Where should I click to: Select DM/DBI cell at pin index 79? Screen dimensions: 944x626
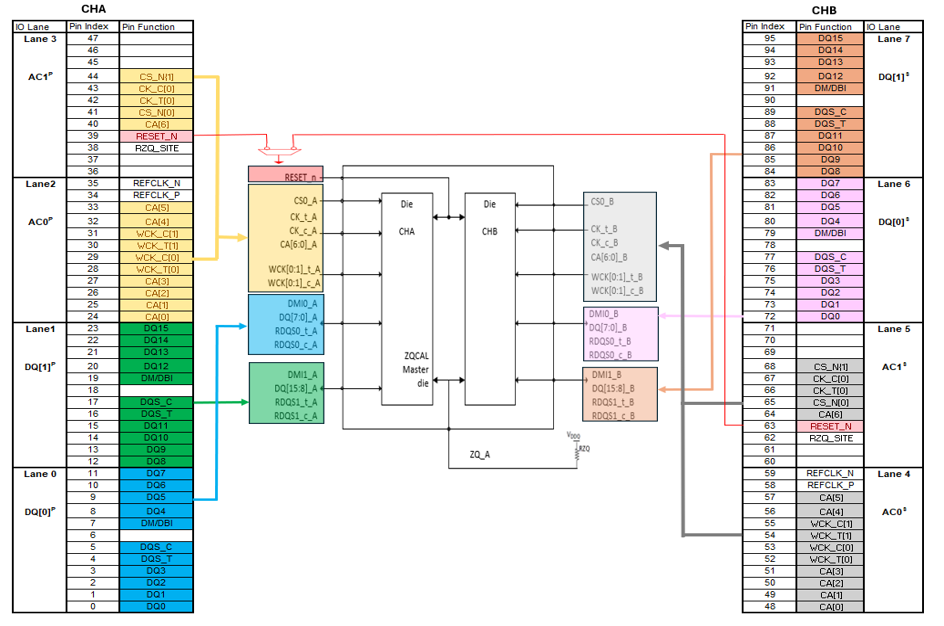tap(830, 233)
